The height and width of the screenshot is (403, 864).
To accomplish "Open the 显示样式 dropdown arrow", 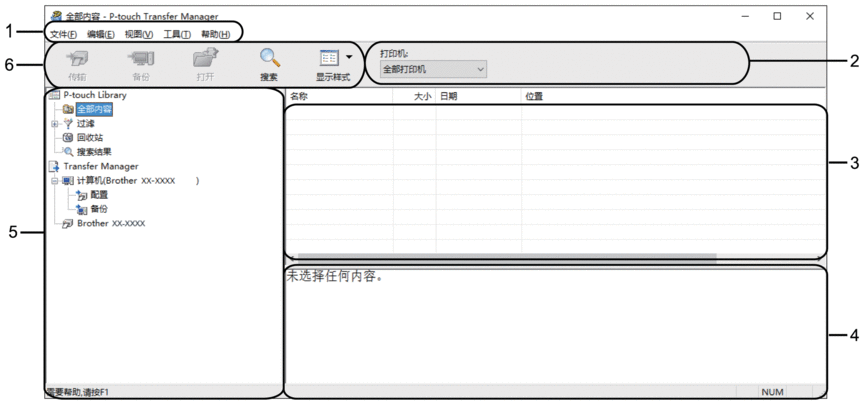I will tap(348, 57).
